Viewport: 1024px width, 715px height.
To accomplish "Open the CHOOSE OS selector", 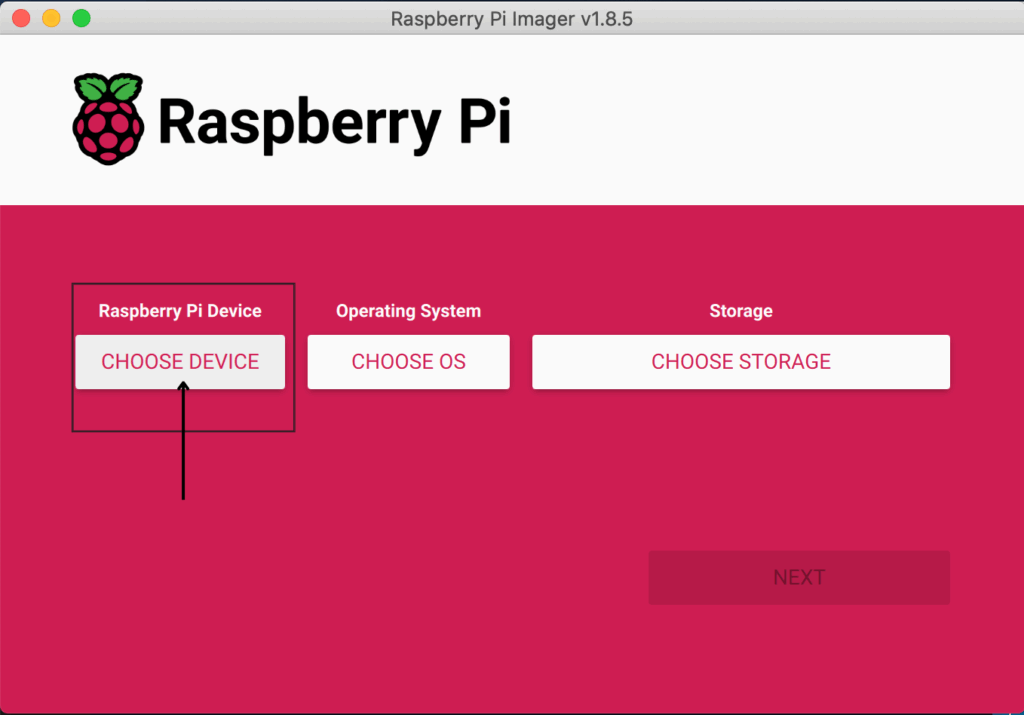I will 409,362.
